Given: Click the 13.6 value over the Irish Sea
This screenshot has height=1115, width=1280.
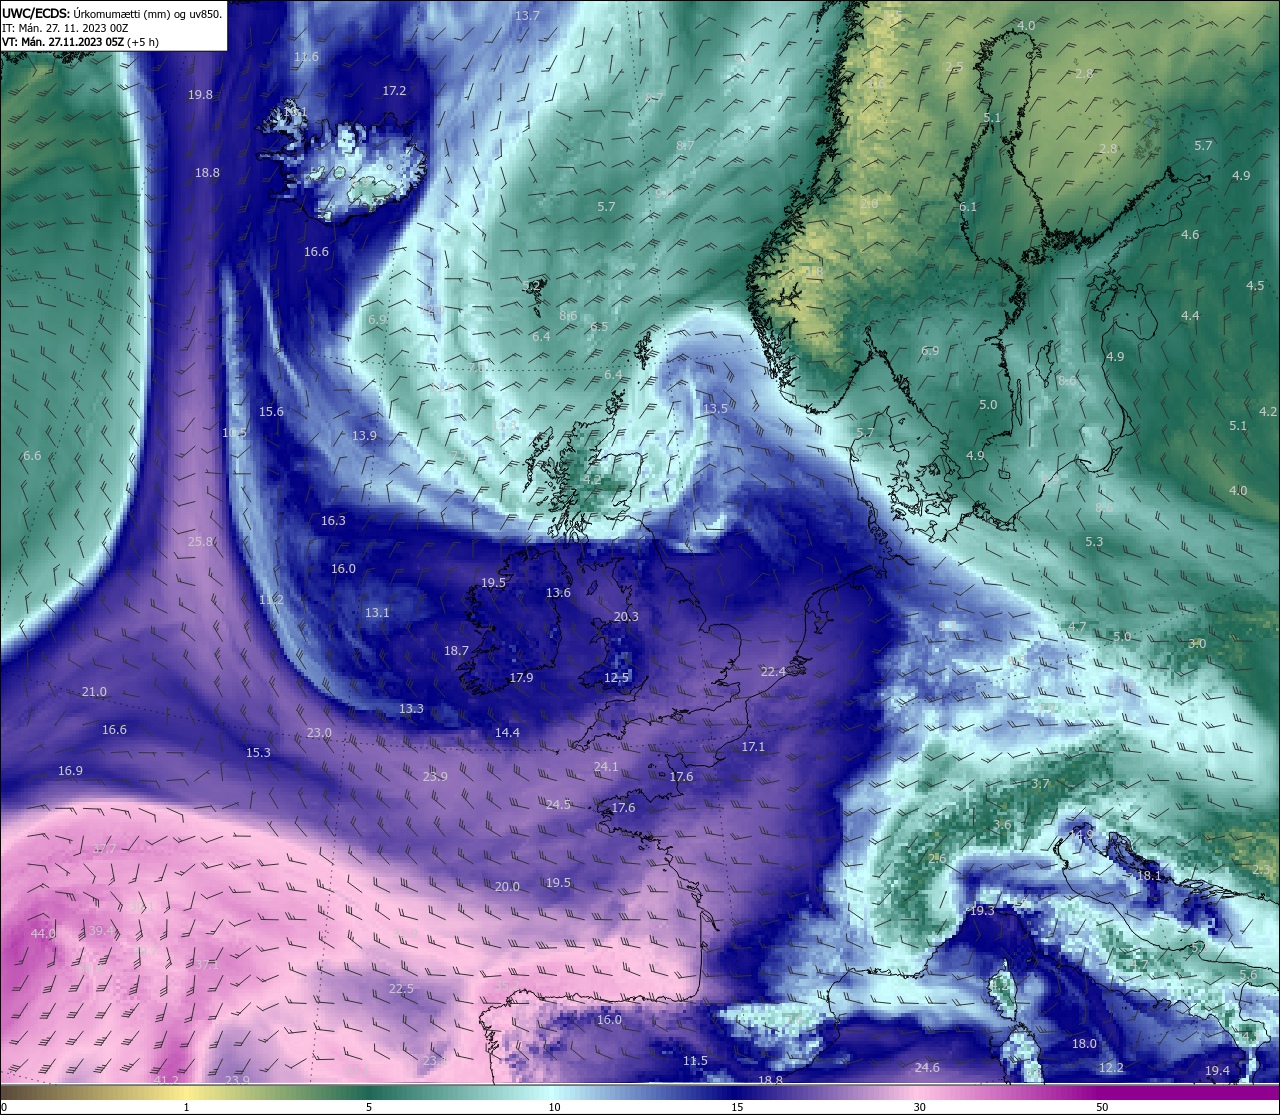Looking at the screenshot, I should click(x=558, y=593).
